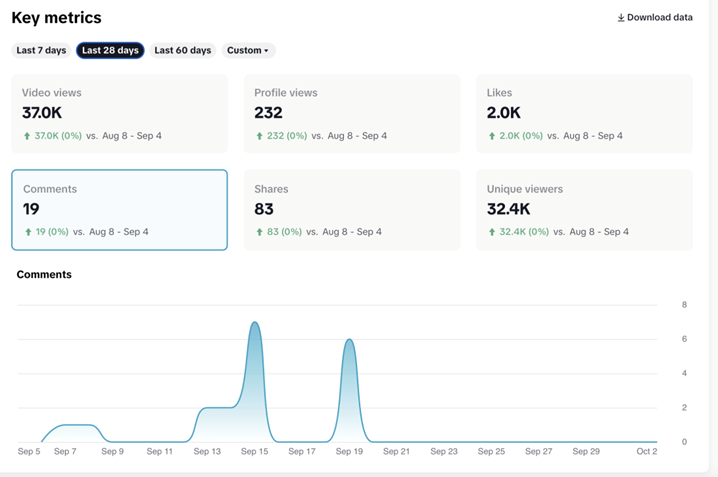Click the Sep 11 axis label
718x477 pixels.
coord(159,451)
